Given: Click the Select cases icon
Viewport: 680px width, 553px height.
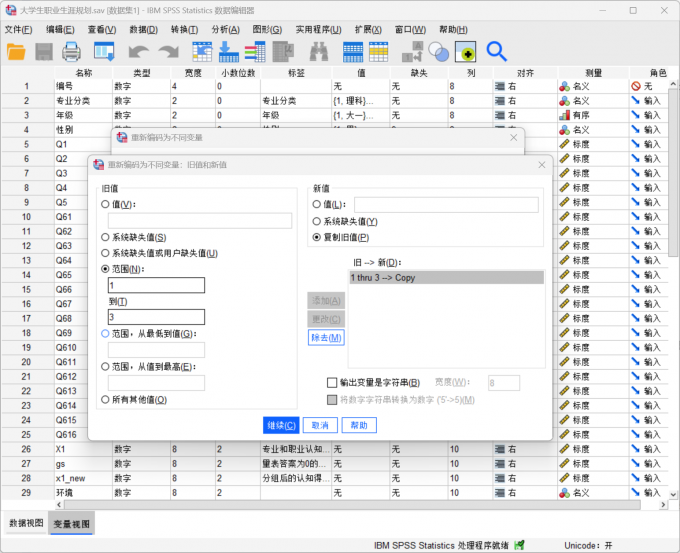Looking at the screenshot, I should tap(465, 52).
